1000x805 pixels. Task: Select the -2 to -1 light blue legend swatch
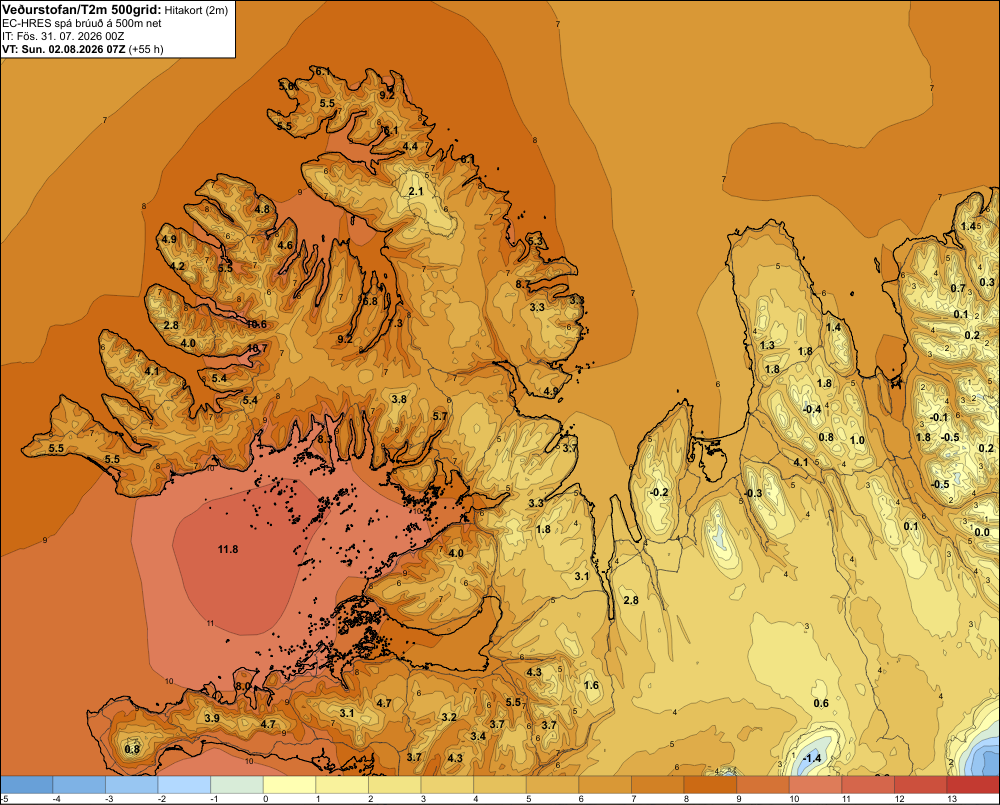click(184, 785)
